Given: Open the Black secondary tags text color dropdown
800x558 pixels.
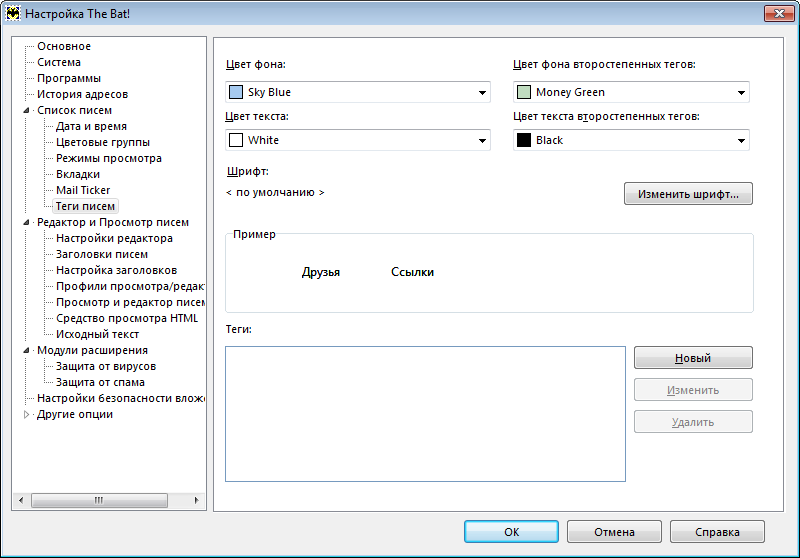Looking at the screenshot, I should click(x=631, y=140).
